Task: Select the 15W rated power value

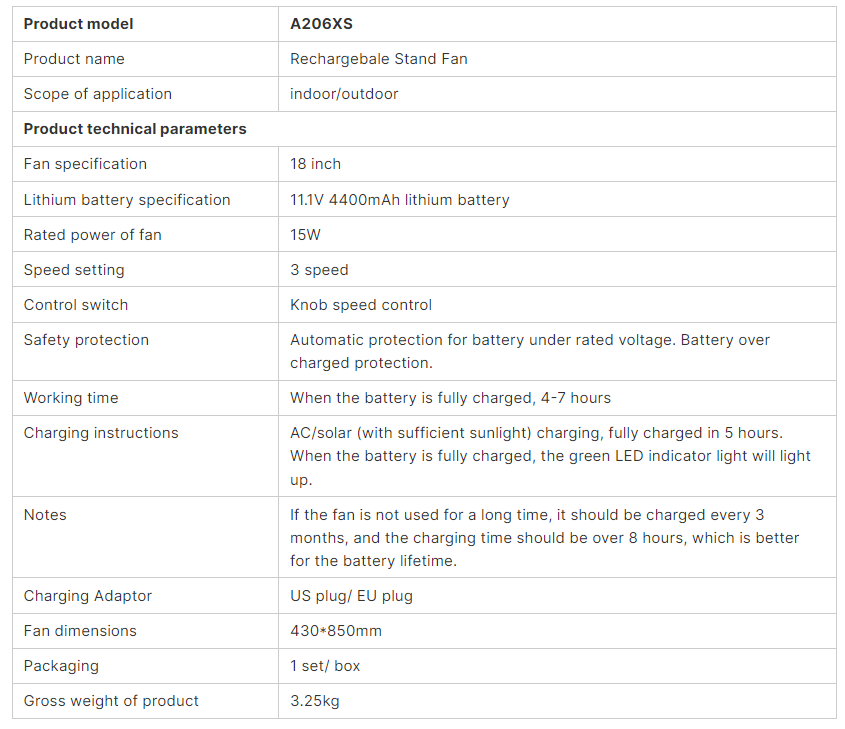Action: point(305,235)
